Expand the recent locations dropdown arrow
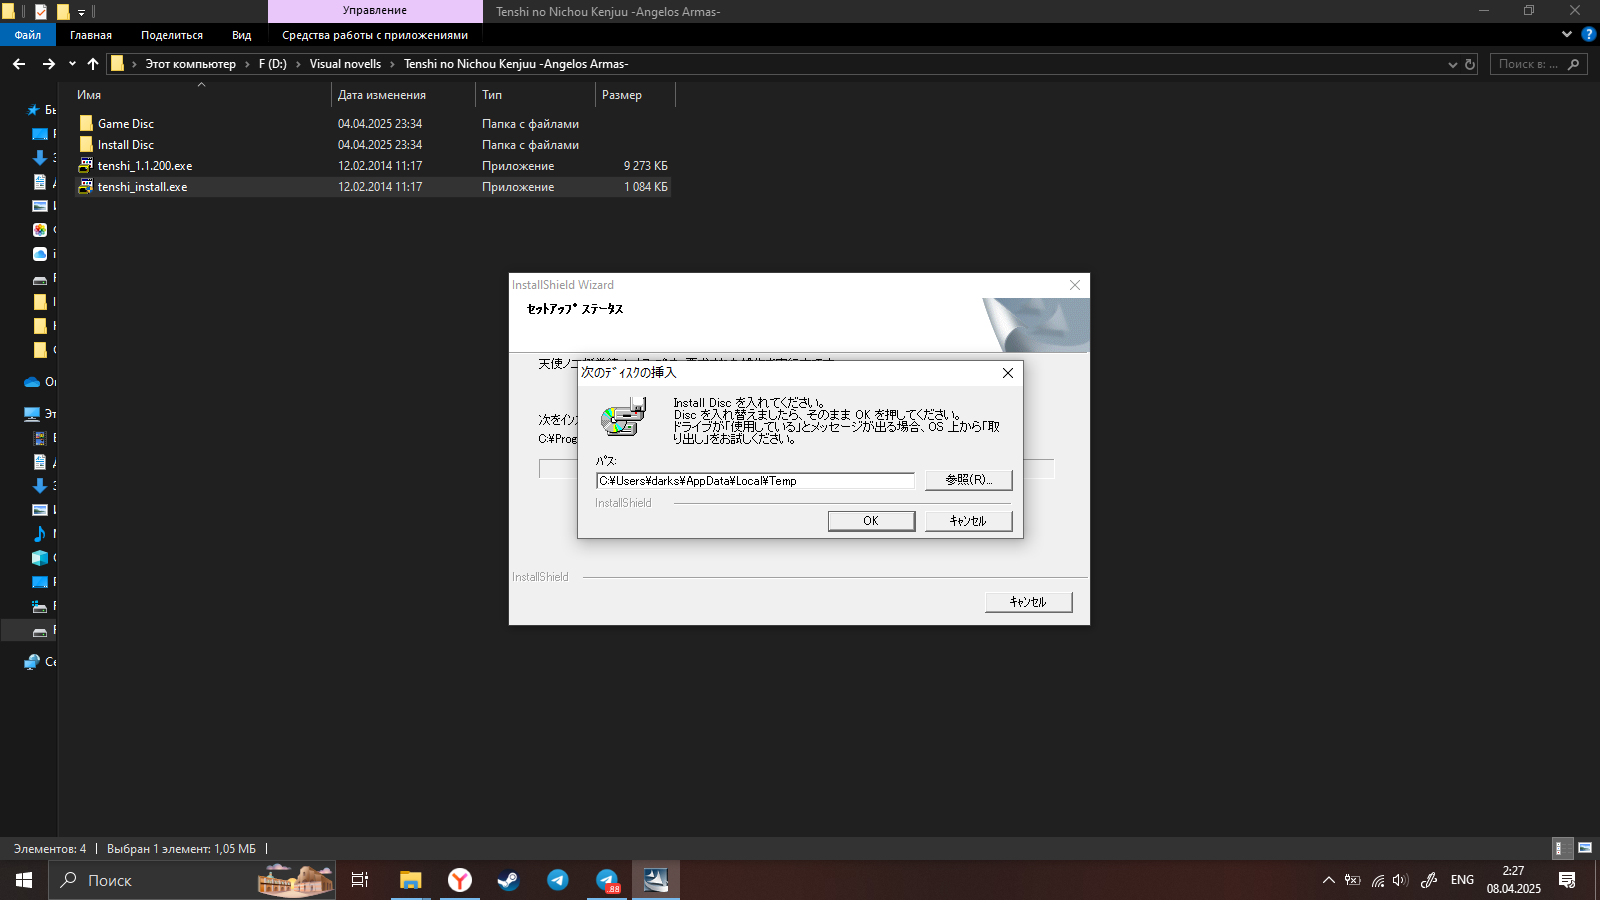Viewport: 1600px width, 900px height. click(x=72, y=64)
